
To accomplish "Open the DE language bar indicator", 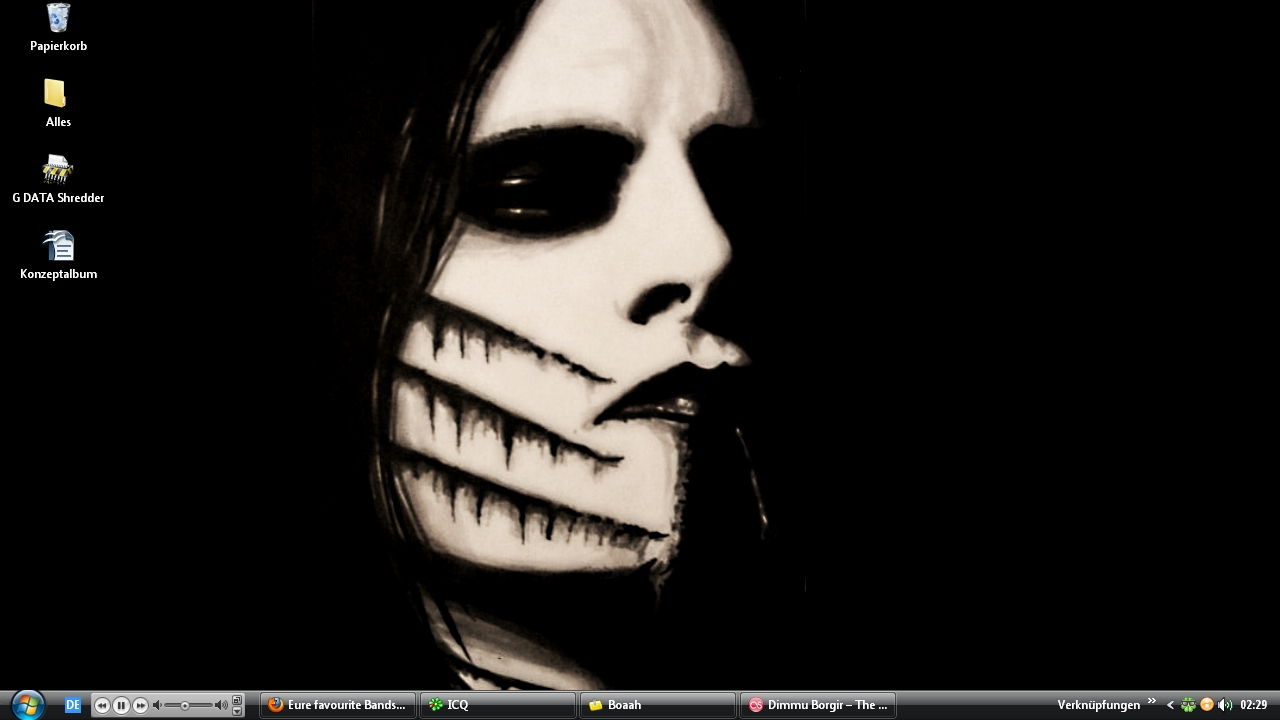I will point(73,705).
